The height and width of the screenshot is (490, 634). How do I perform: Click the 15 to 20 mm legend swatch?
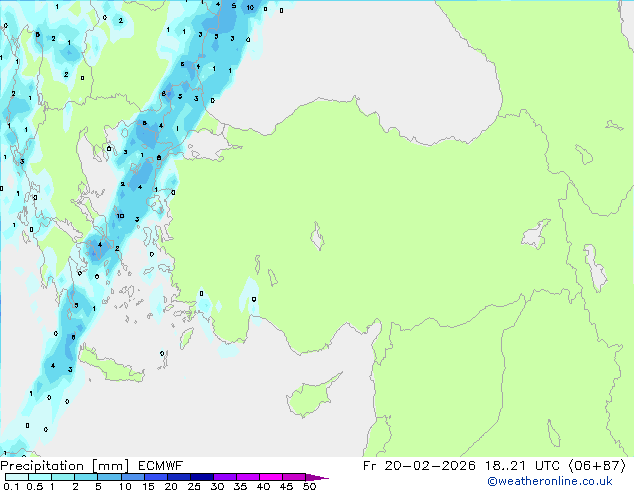pyautogui.click(x=155, y=477)
